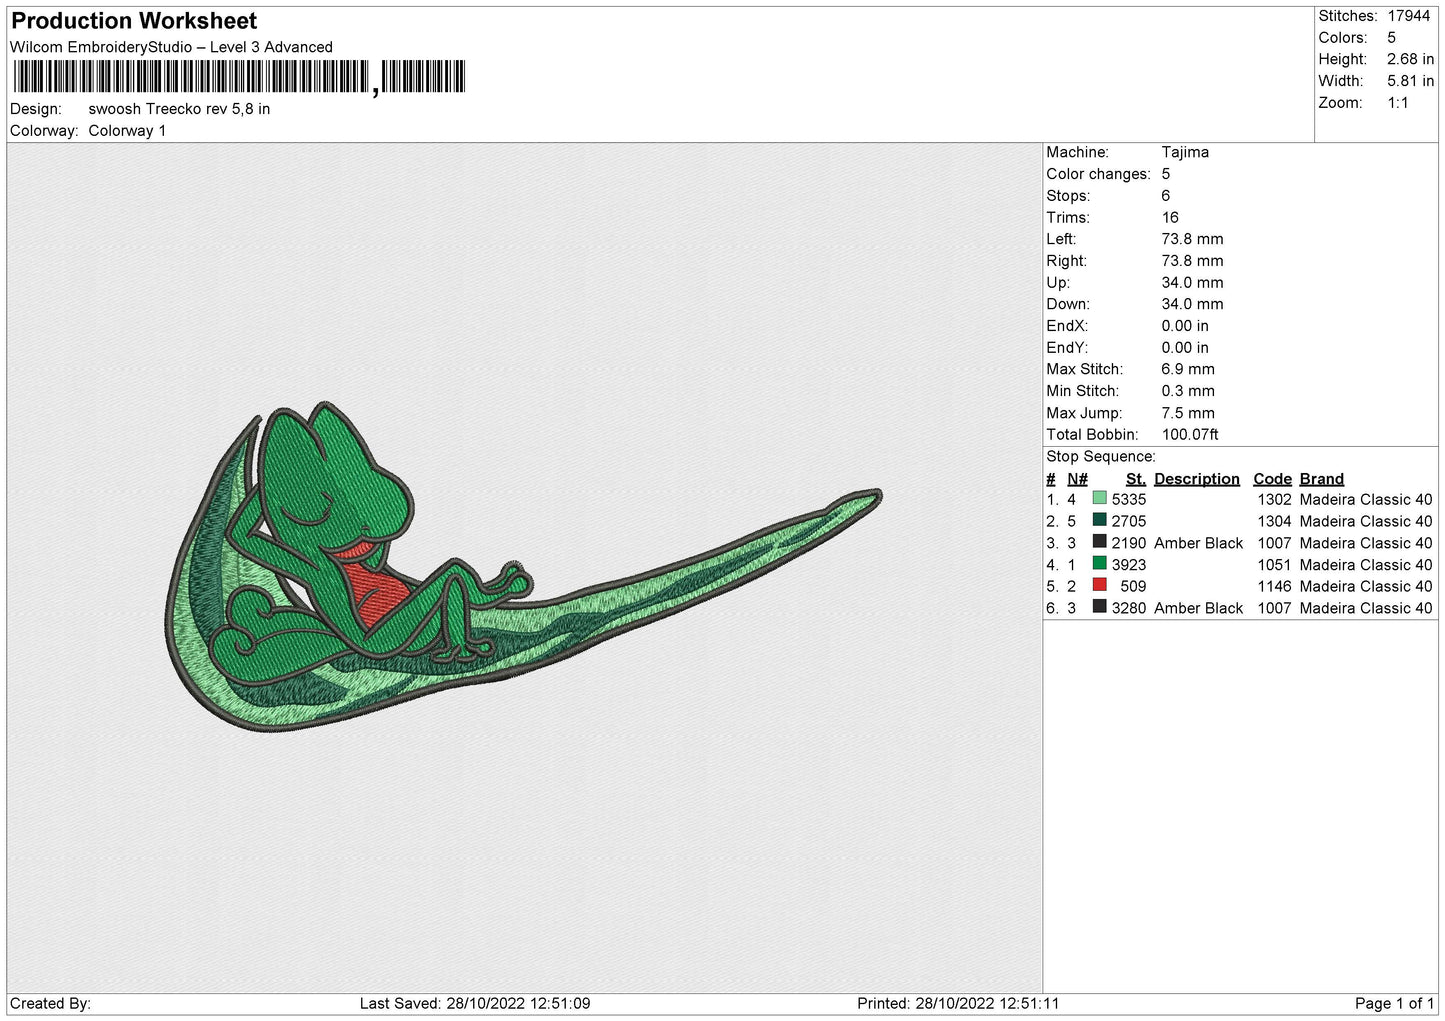The height and width of the screenshot is (1021, 1445).
Task: Click the Production Worksheet title
Action: click(x=134, y=21)
